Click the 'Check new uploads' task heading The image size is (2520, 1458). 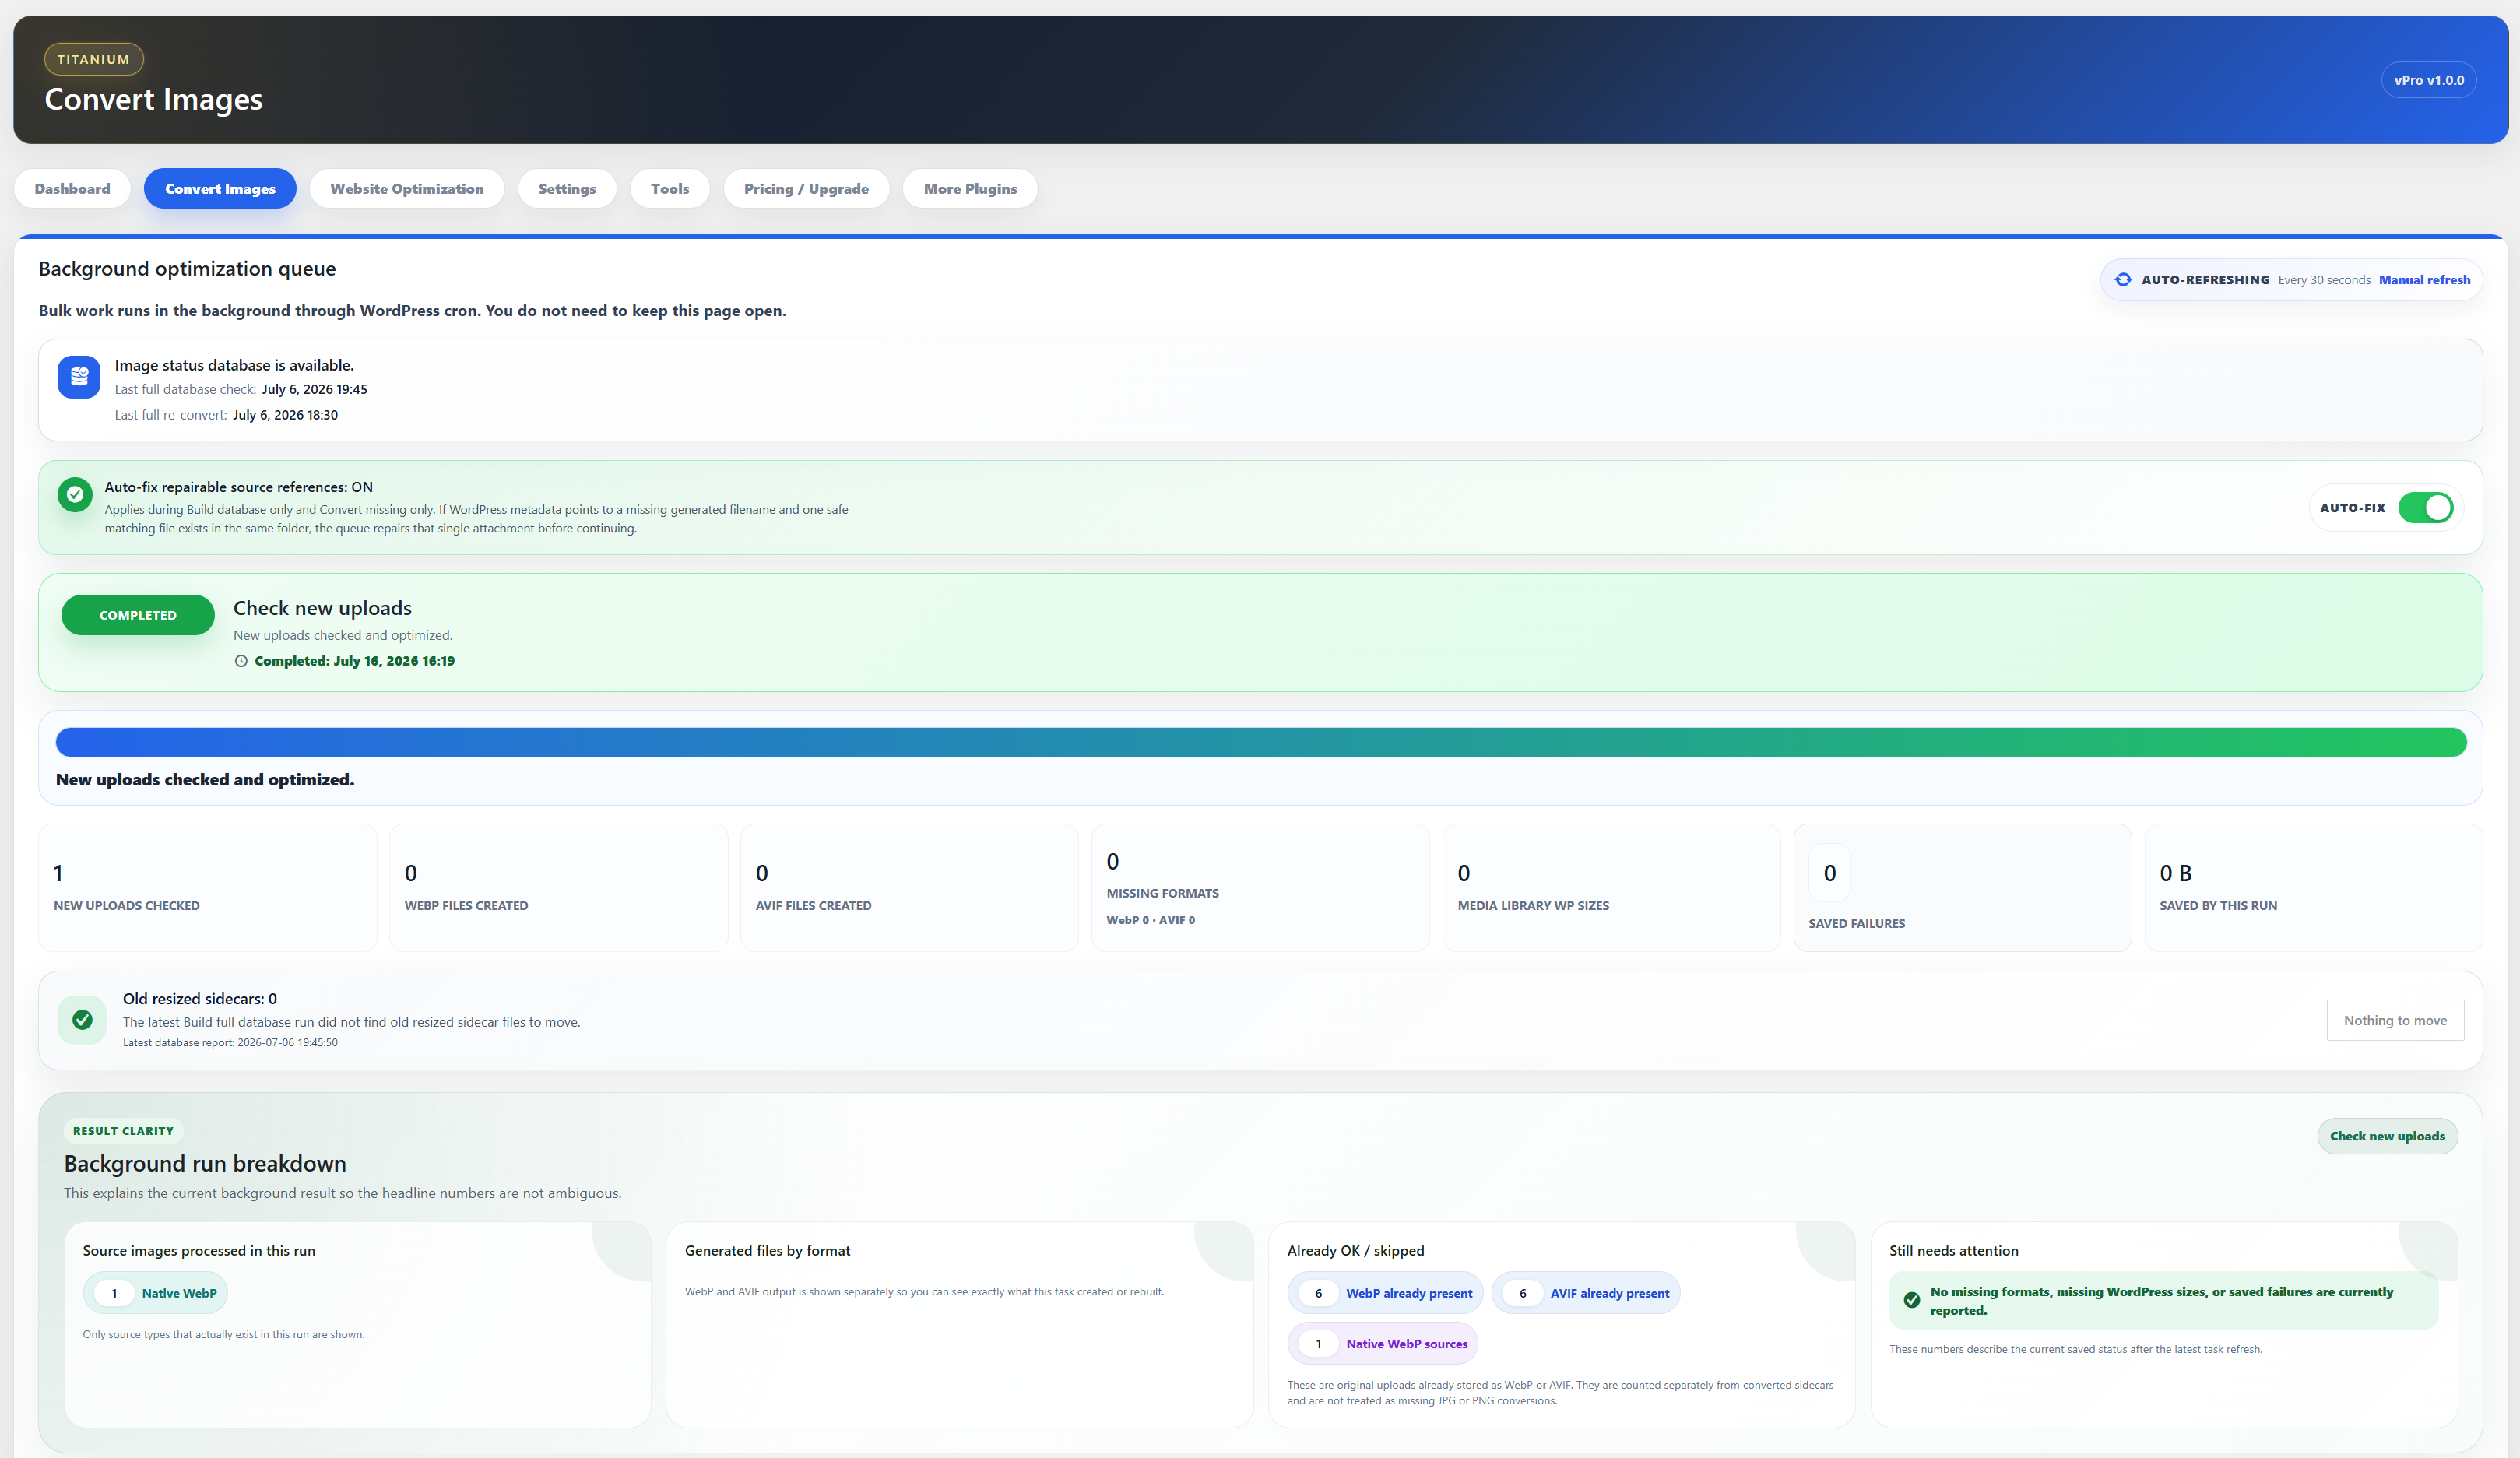pyautogui.click(x=322, y=608)
